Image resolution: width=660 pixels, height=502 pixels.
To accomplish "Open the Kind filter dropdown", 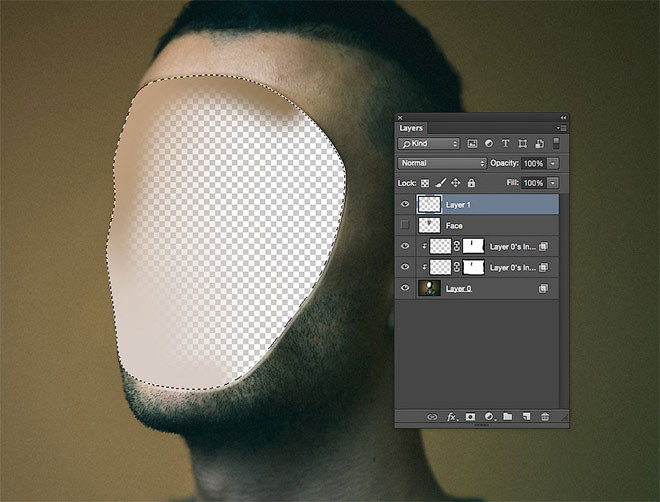I will (428, 143).
